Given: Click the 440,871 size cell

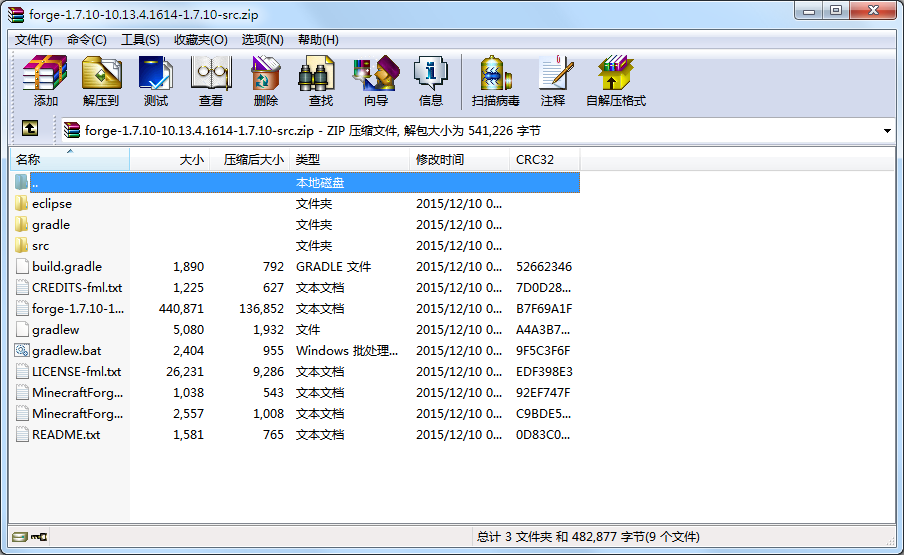Looking at the screenshot, I should [181, 309].
